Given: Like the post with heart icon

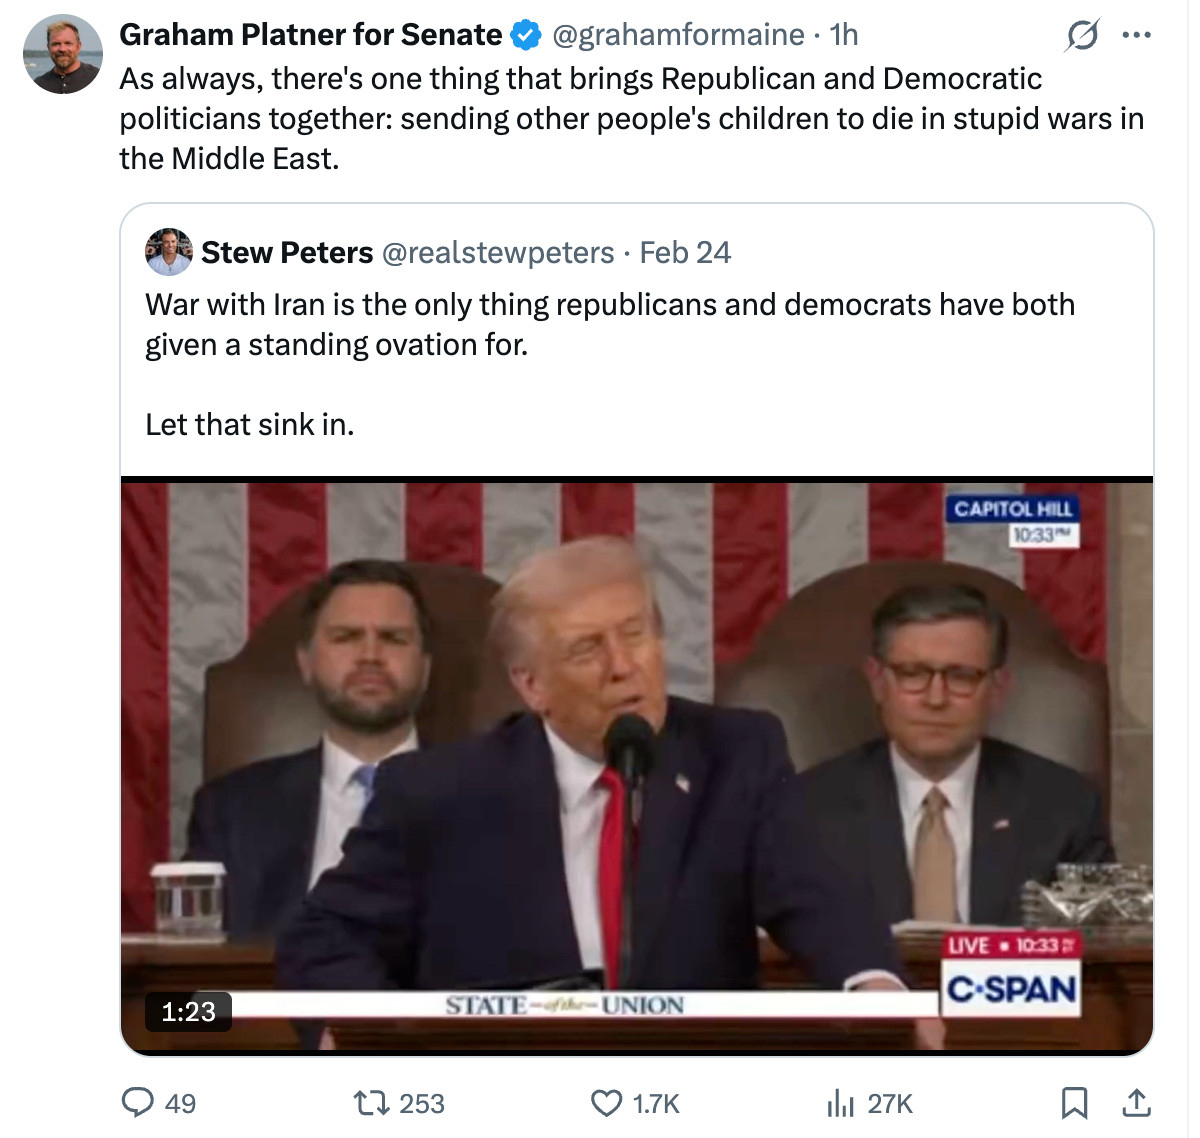Looking at the screenshot, I should [606, 1102].
